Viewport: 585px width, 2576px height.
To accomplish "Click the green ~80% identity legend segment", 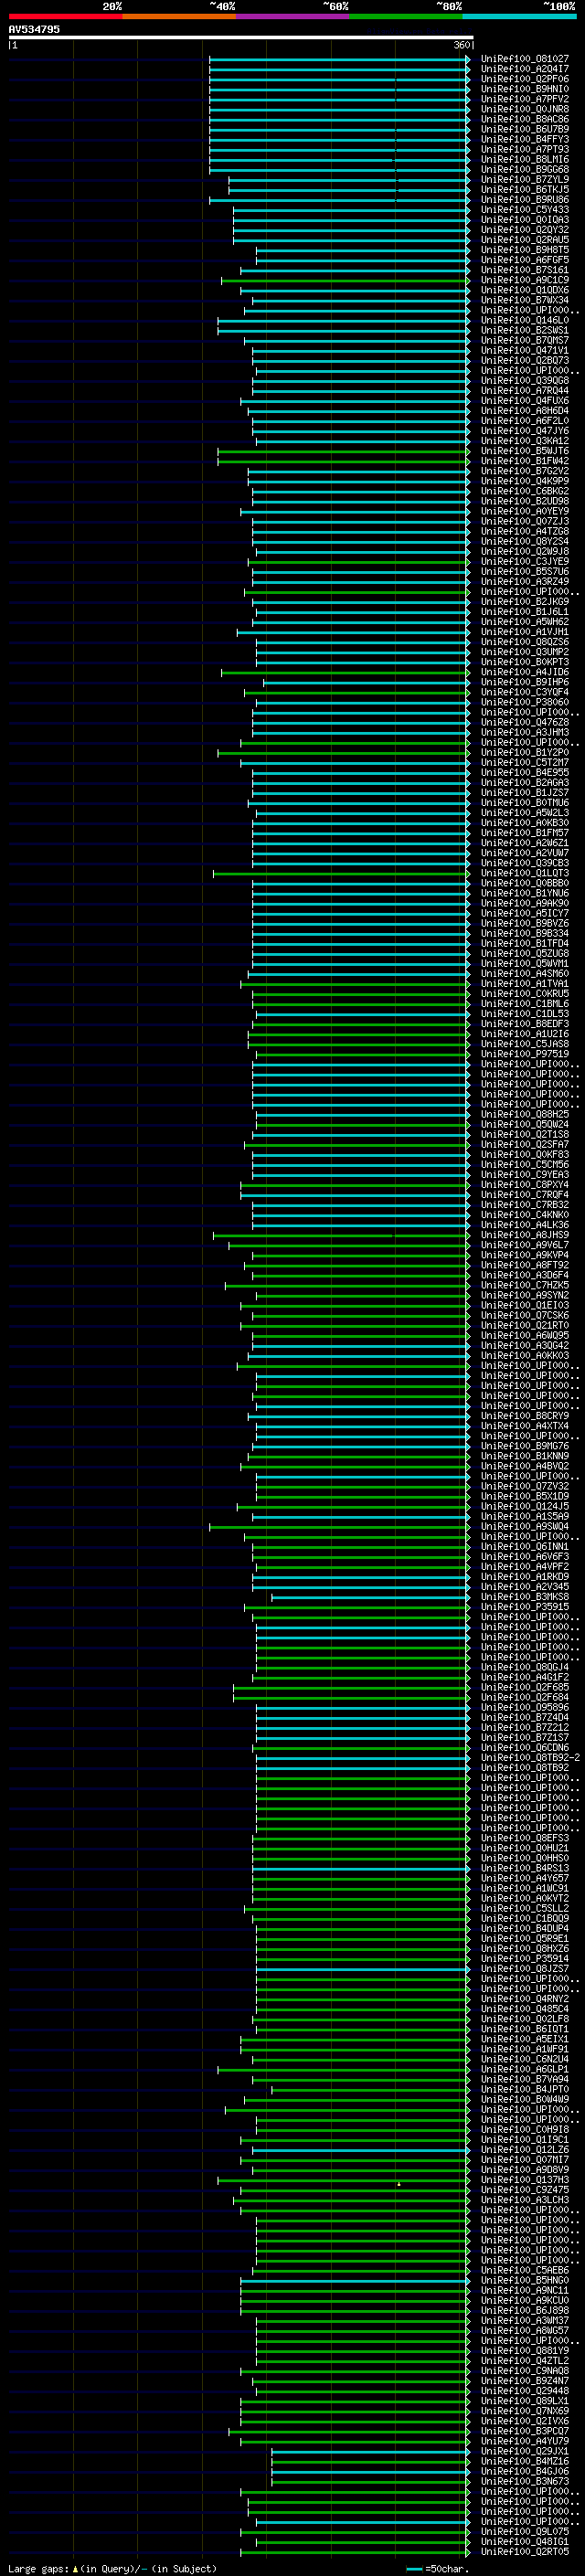I will tap(406, 16).
